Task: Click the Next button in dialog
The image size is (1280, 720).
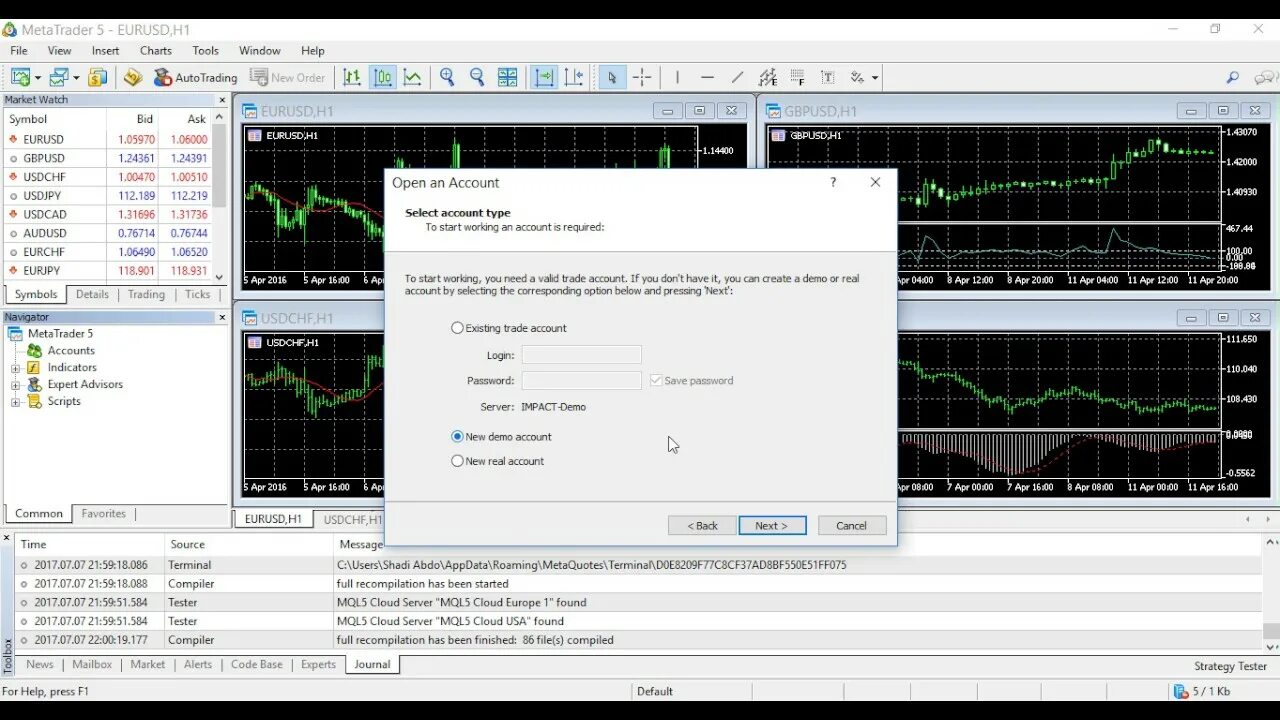Action: pos(772,526)
